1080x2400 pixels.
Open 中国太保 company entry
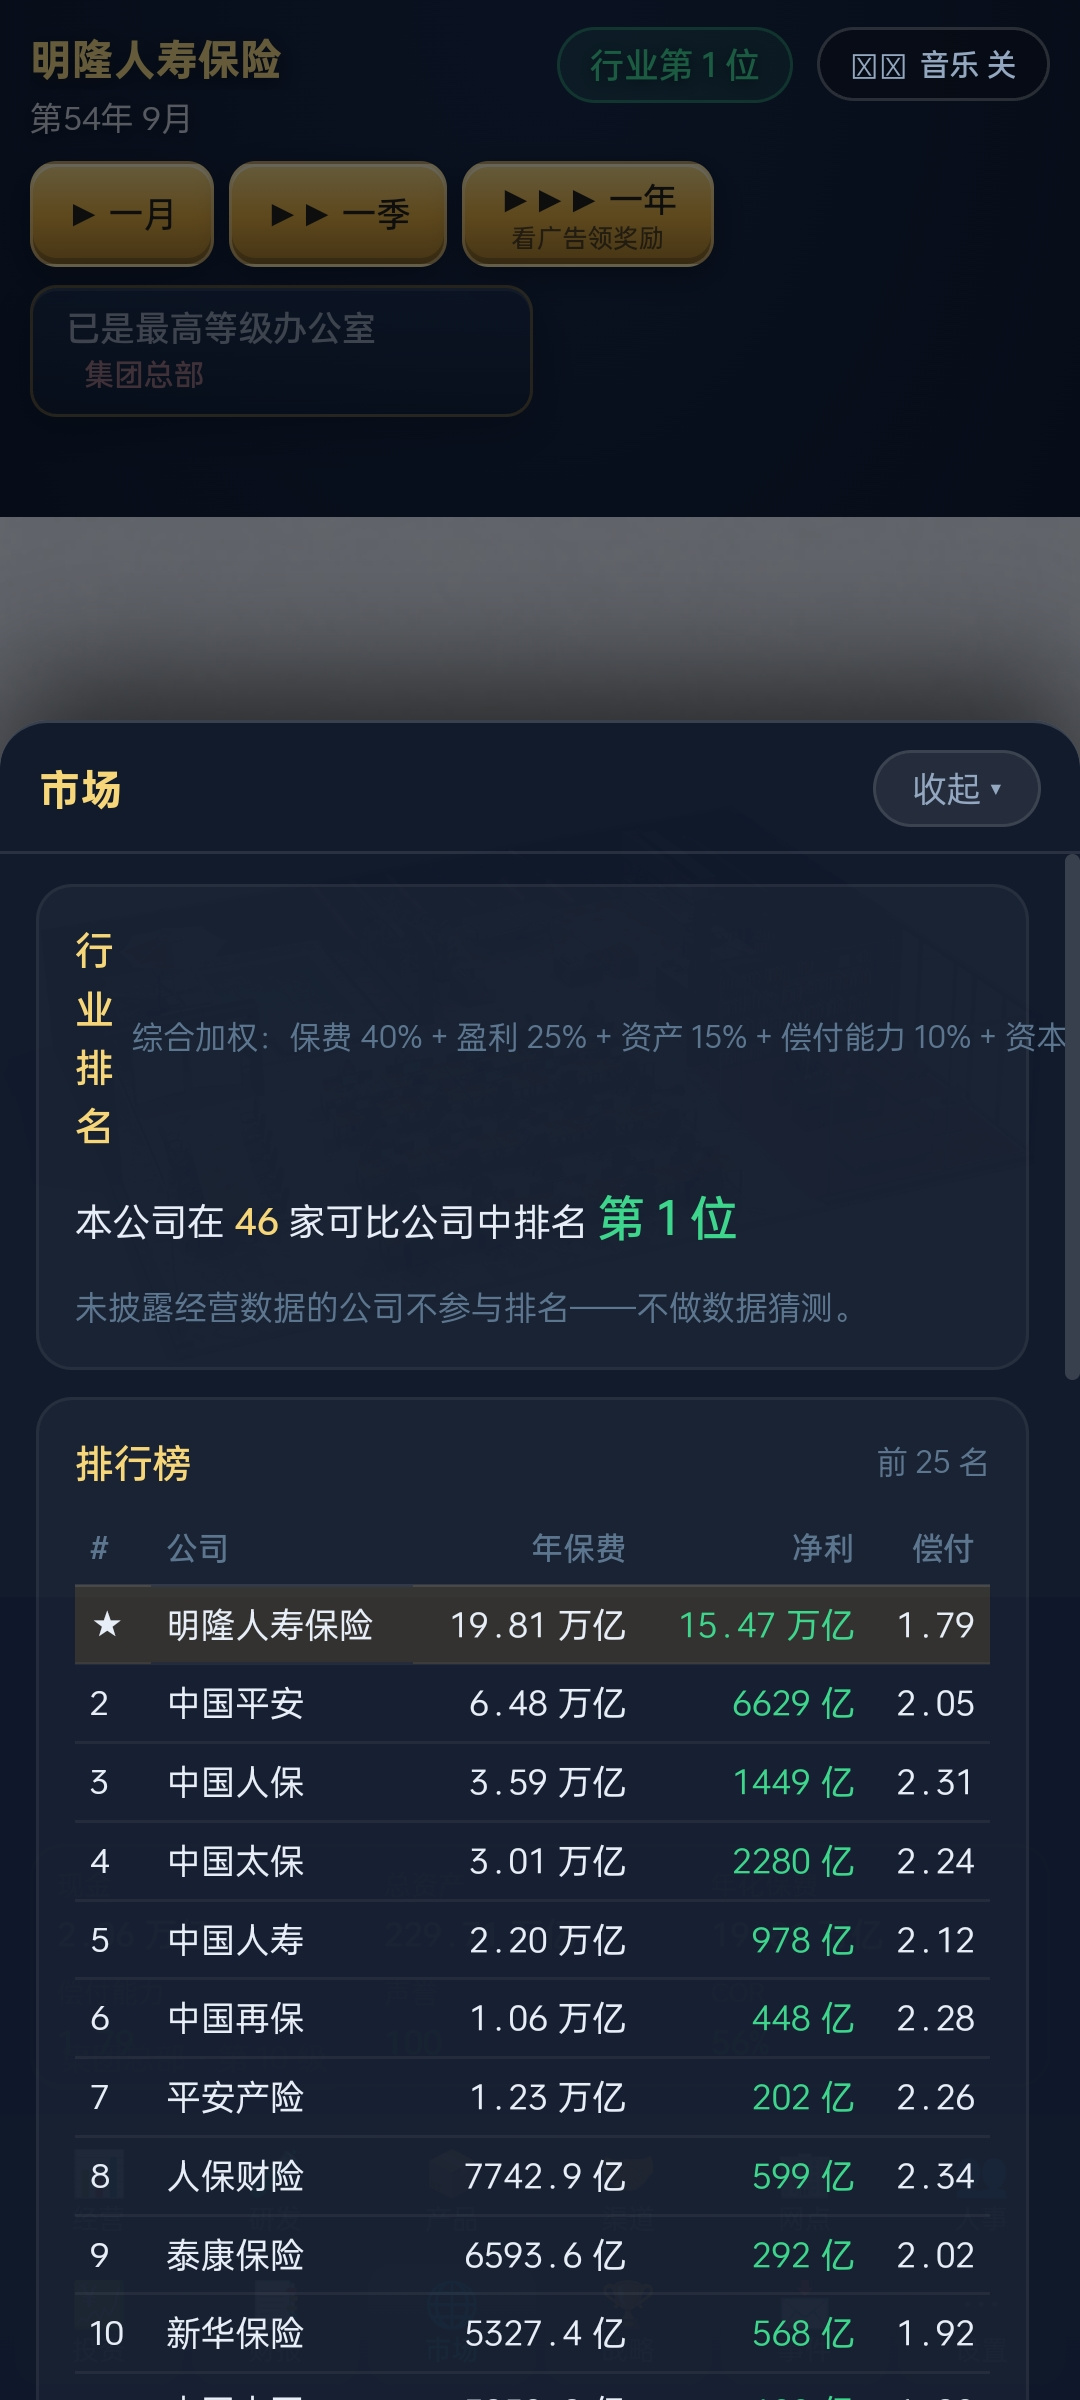(532, 1862)
